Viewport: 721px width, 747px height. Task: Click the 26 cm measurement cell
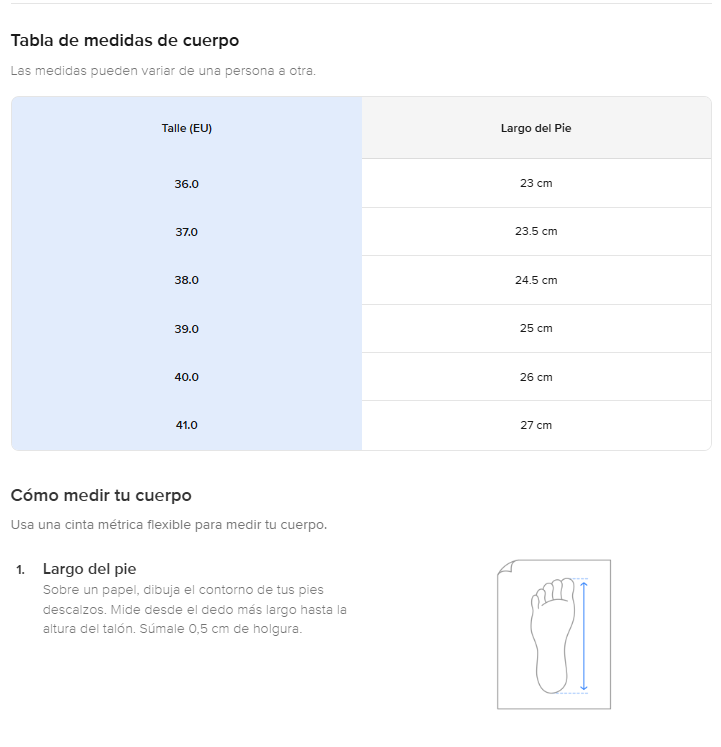click(536, 377)
